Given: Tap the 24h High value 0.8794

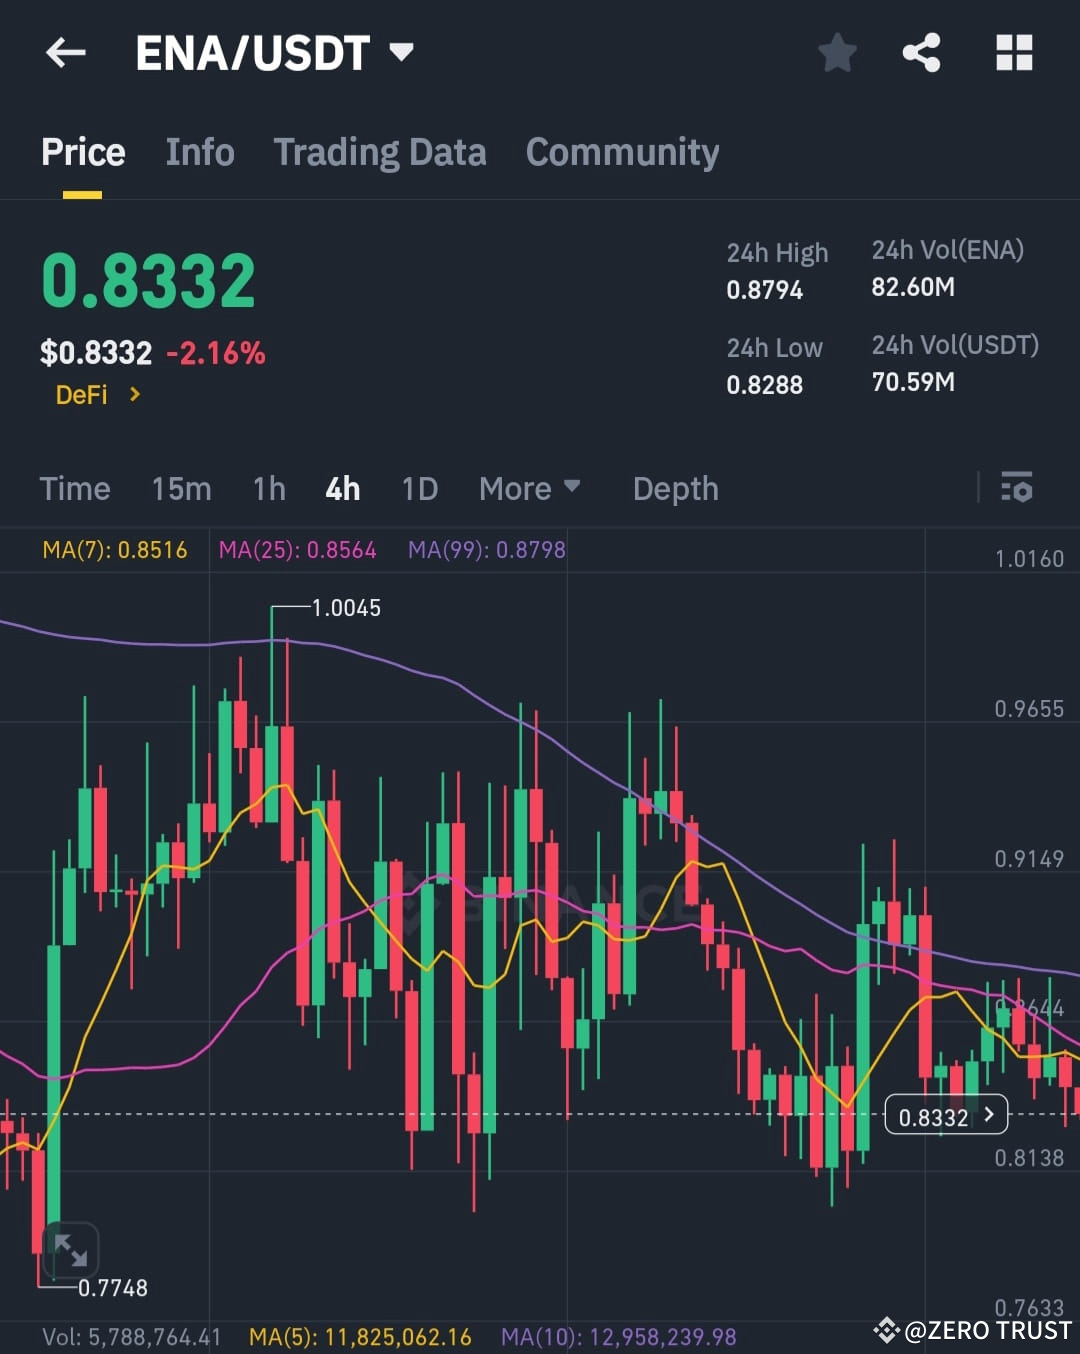Looking at the screenshot, I should 765,290.
